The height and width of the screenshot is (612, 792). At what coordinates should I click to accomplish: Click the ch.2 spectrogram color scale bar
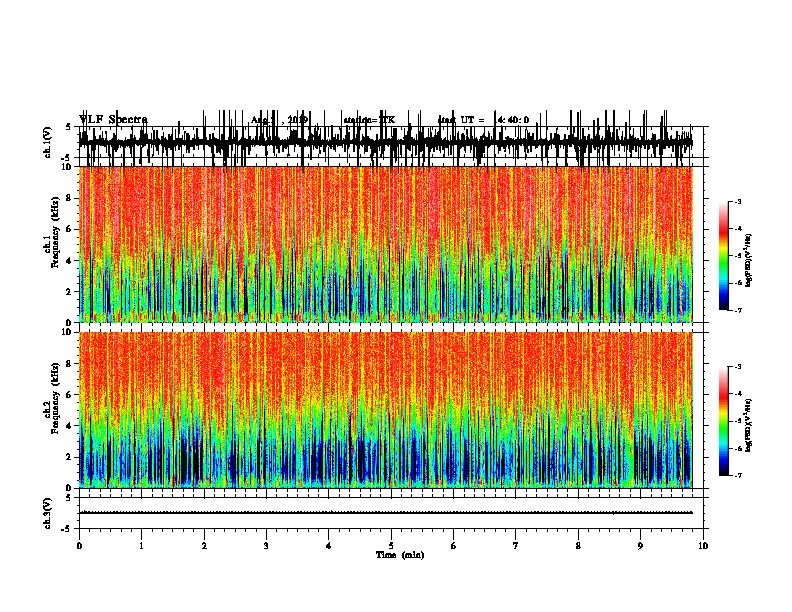[x=724, y=421]
